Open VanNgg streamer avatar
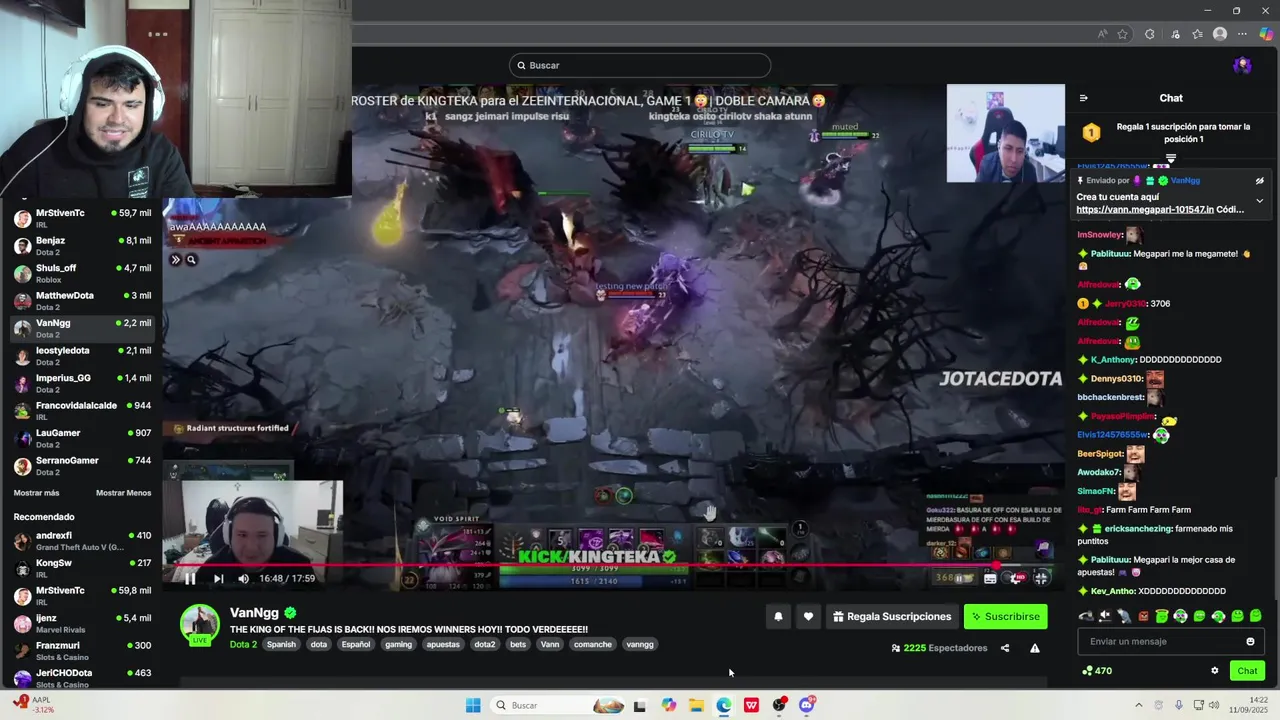Screen dimensions: 1280x720 point(199,624)
